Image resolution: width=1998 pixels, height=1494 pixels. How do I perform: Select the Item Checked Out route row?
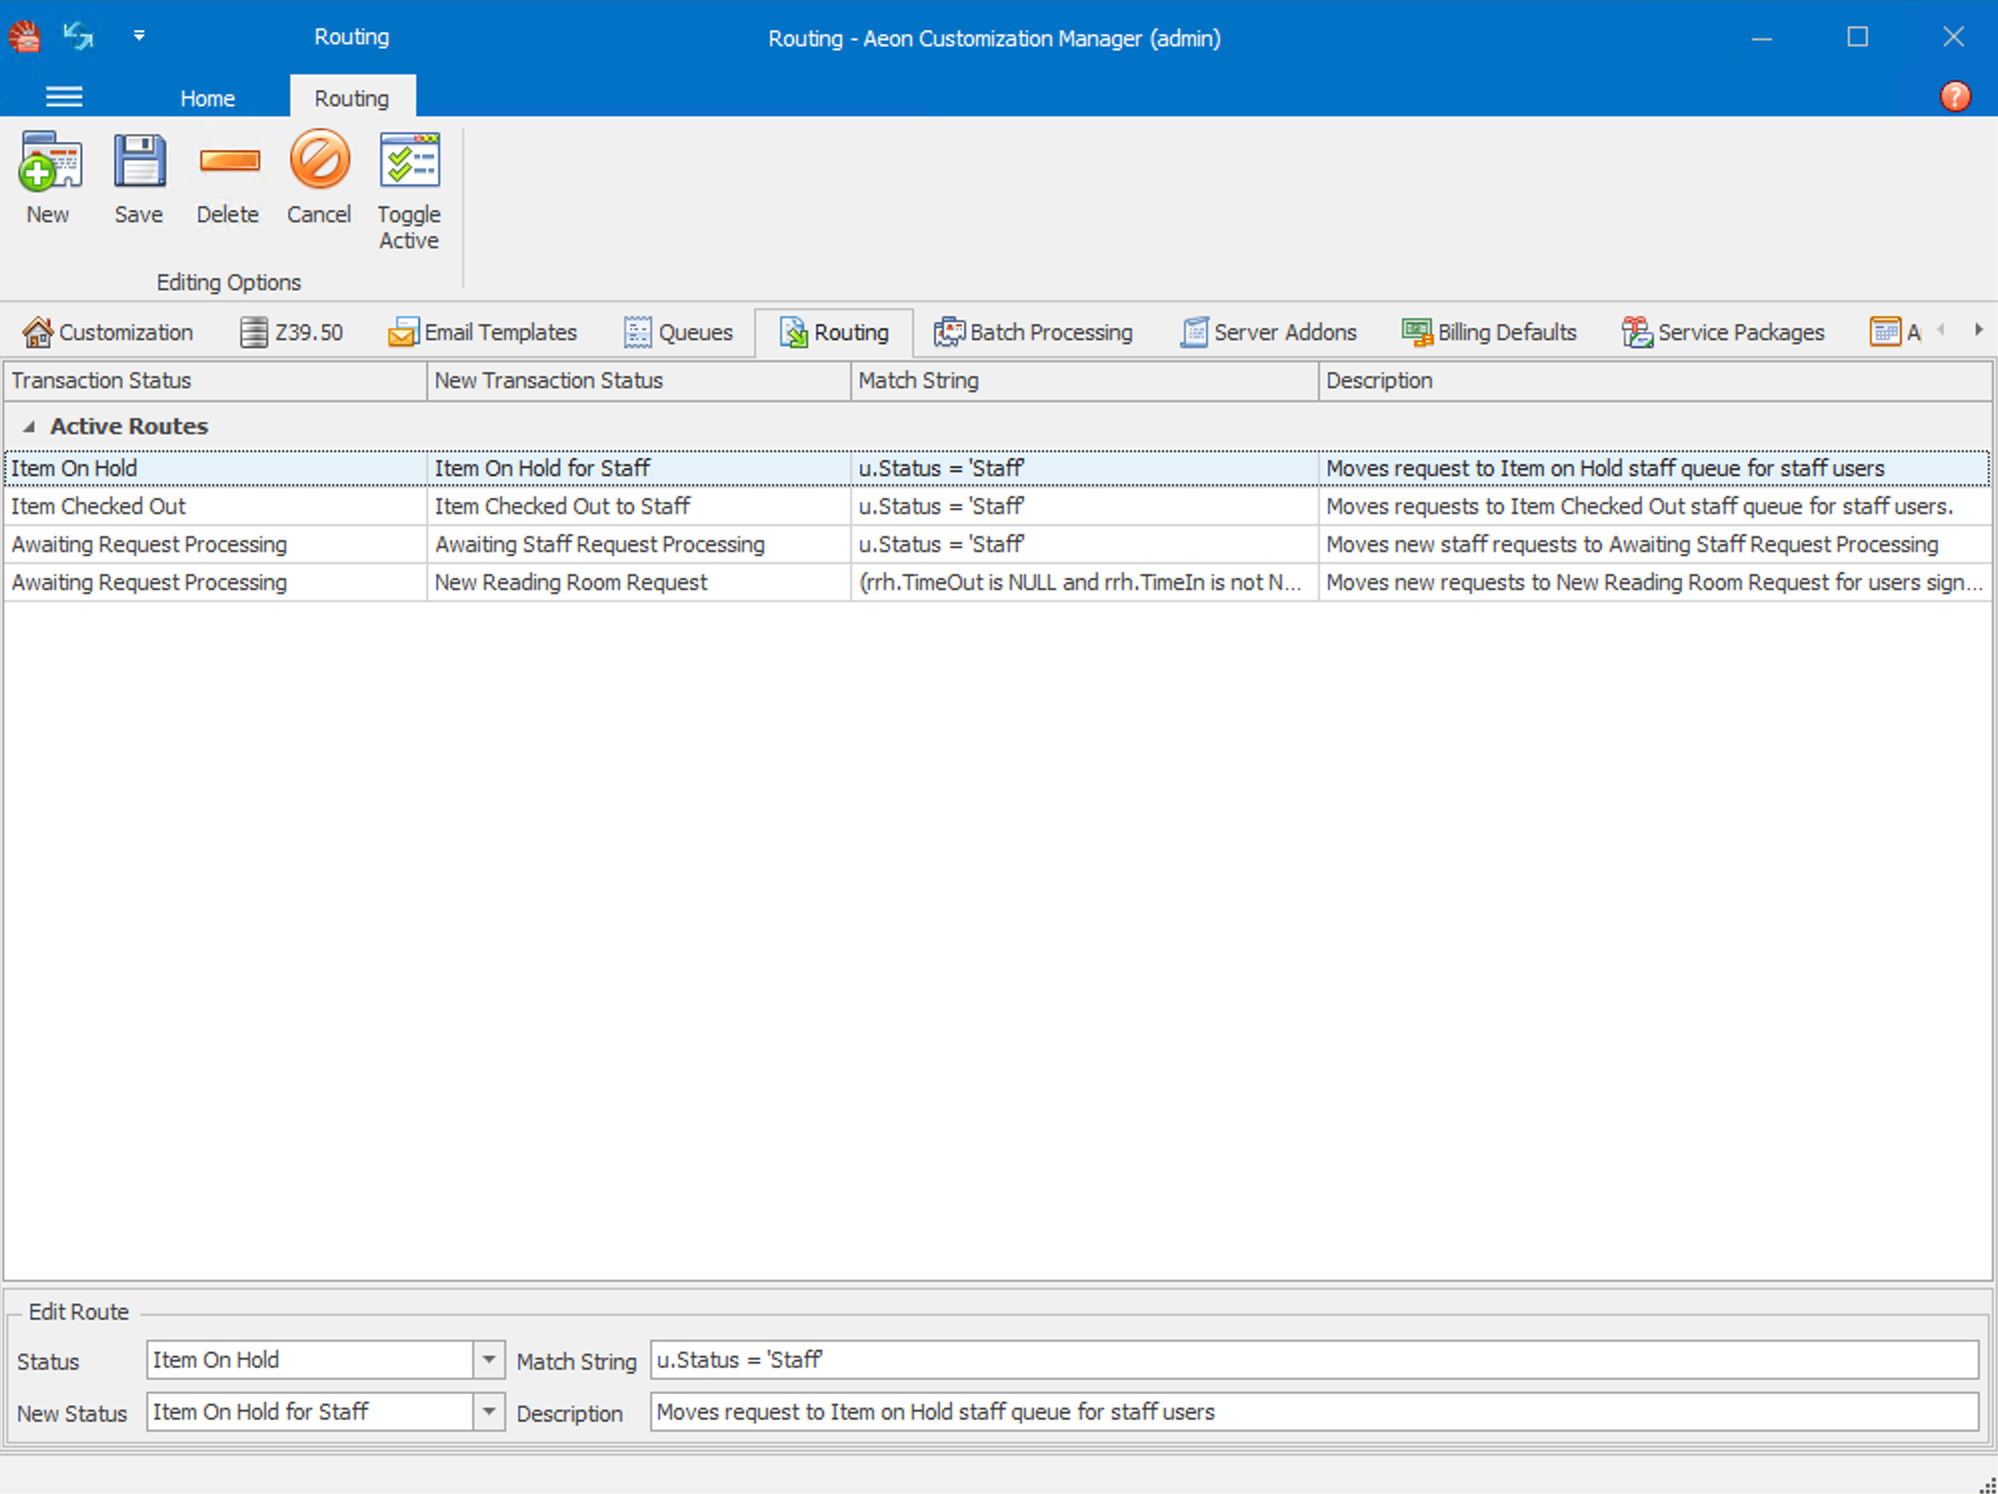pyautogui.click(x=200, y=506)
